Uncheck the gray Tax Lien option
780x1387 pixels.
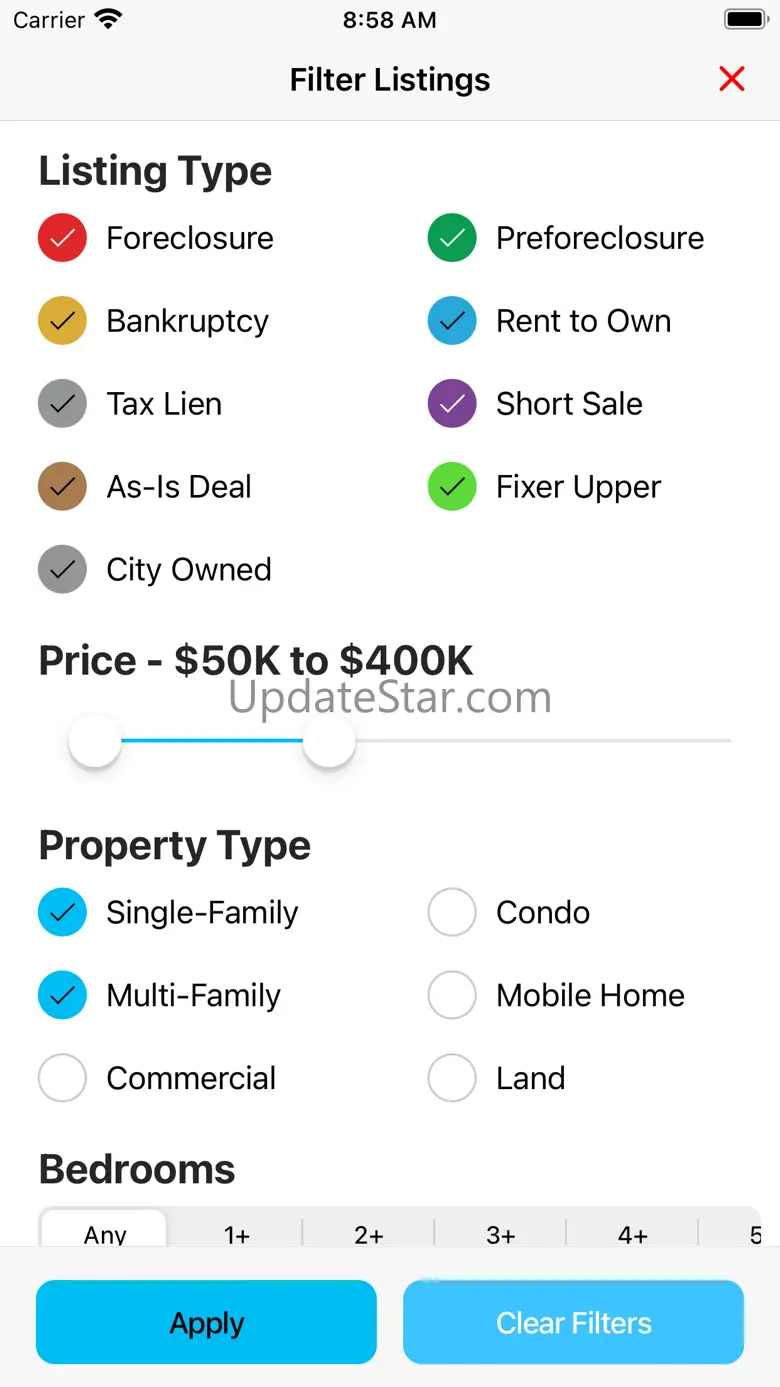[62, 404]
